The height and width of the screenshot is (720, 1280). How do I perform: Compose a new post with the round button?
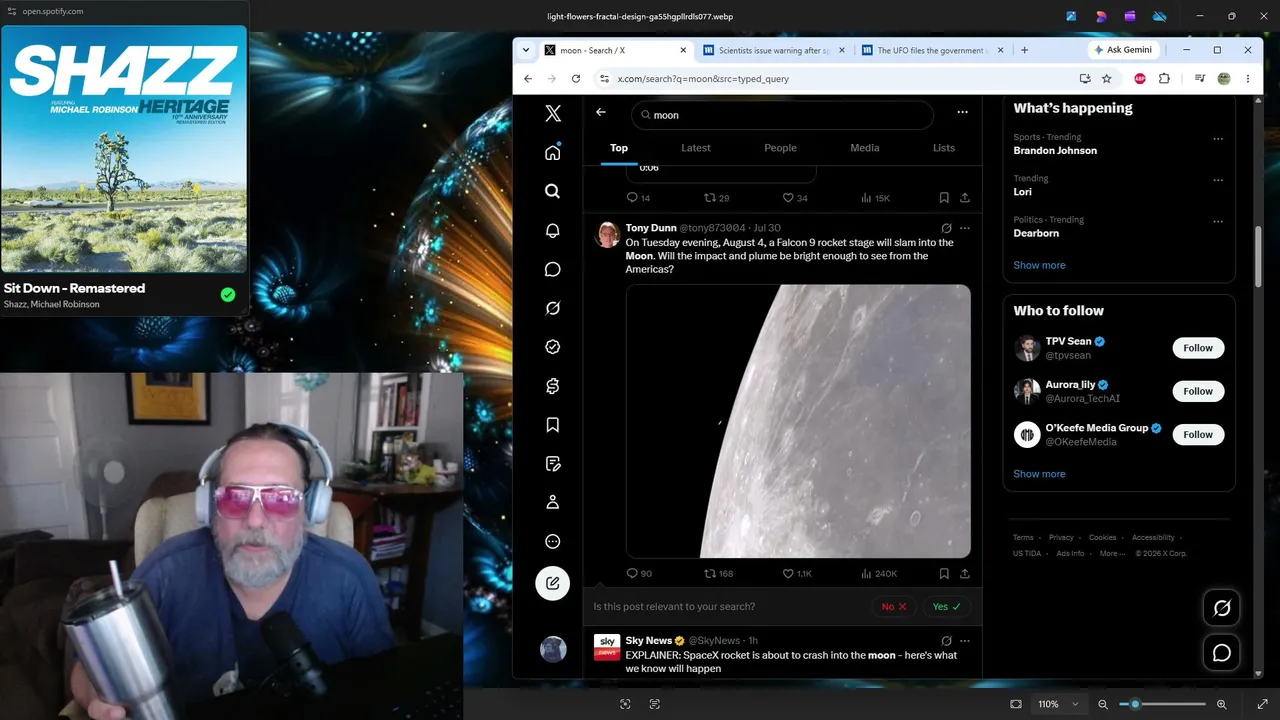click(x=553, y=583)
